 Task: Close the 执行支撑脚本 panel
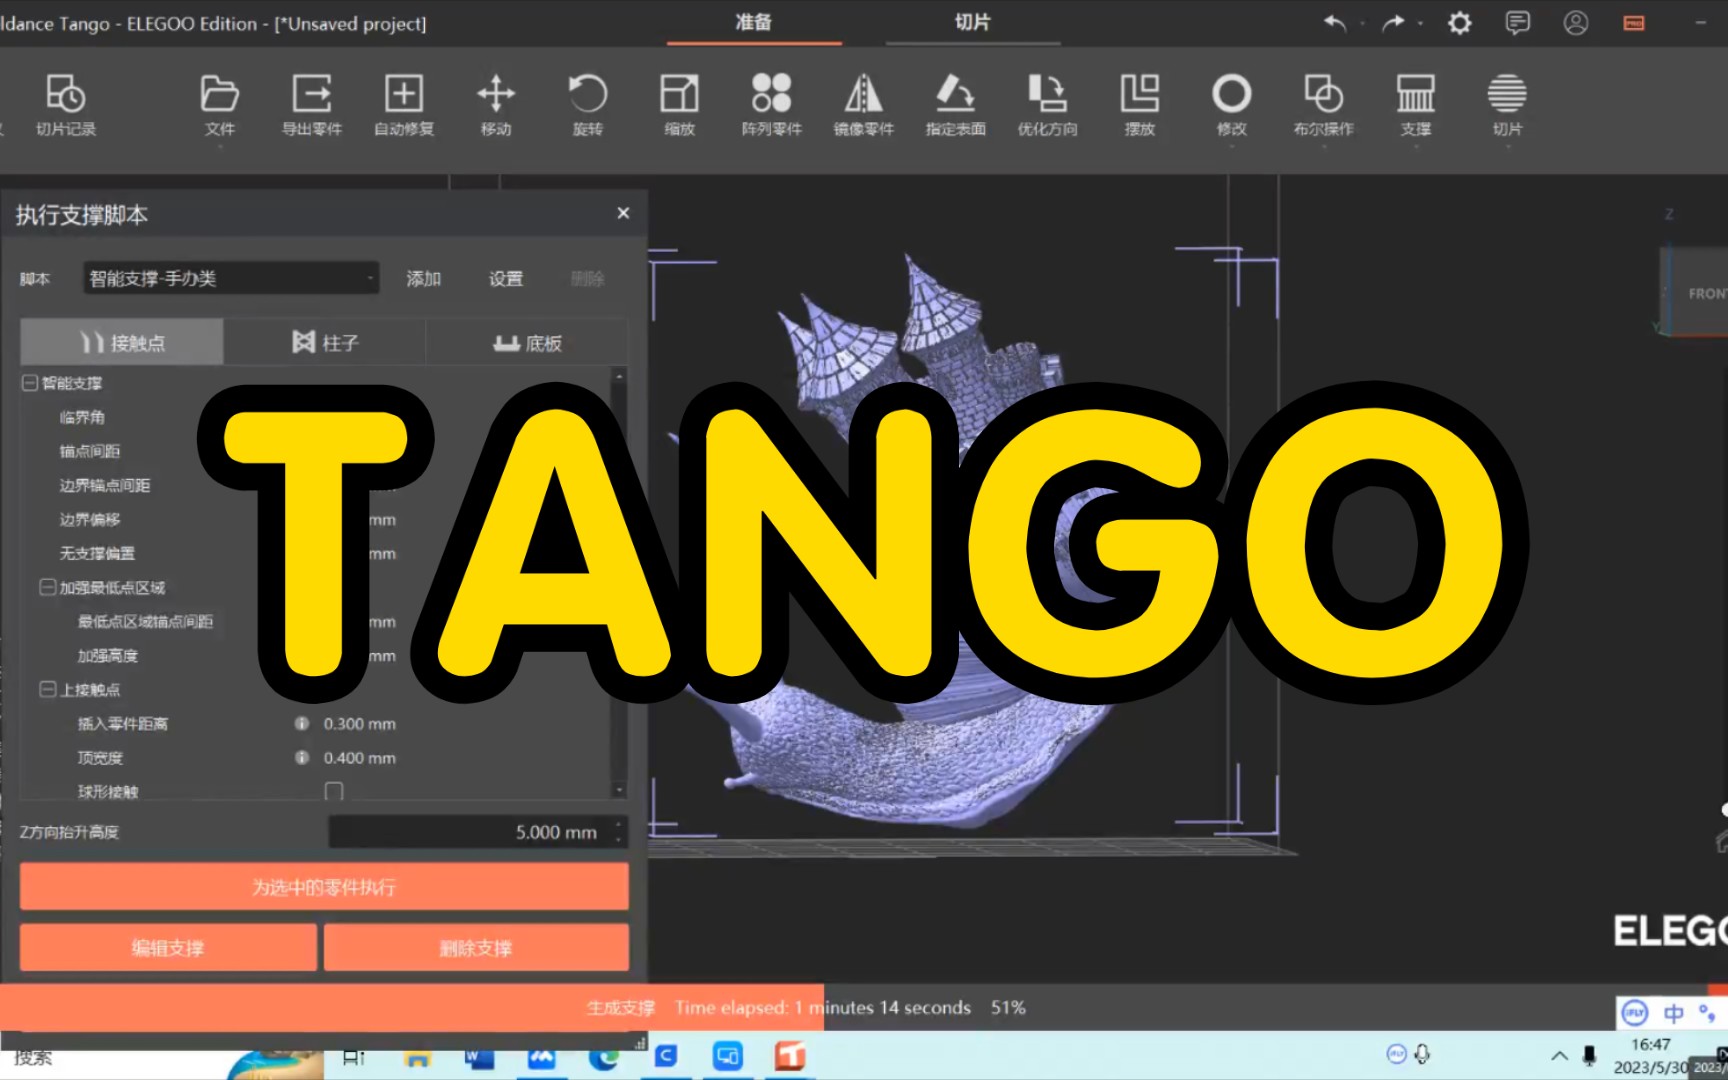[x=623, y=213]
